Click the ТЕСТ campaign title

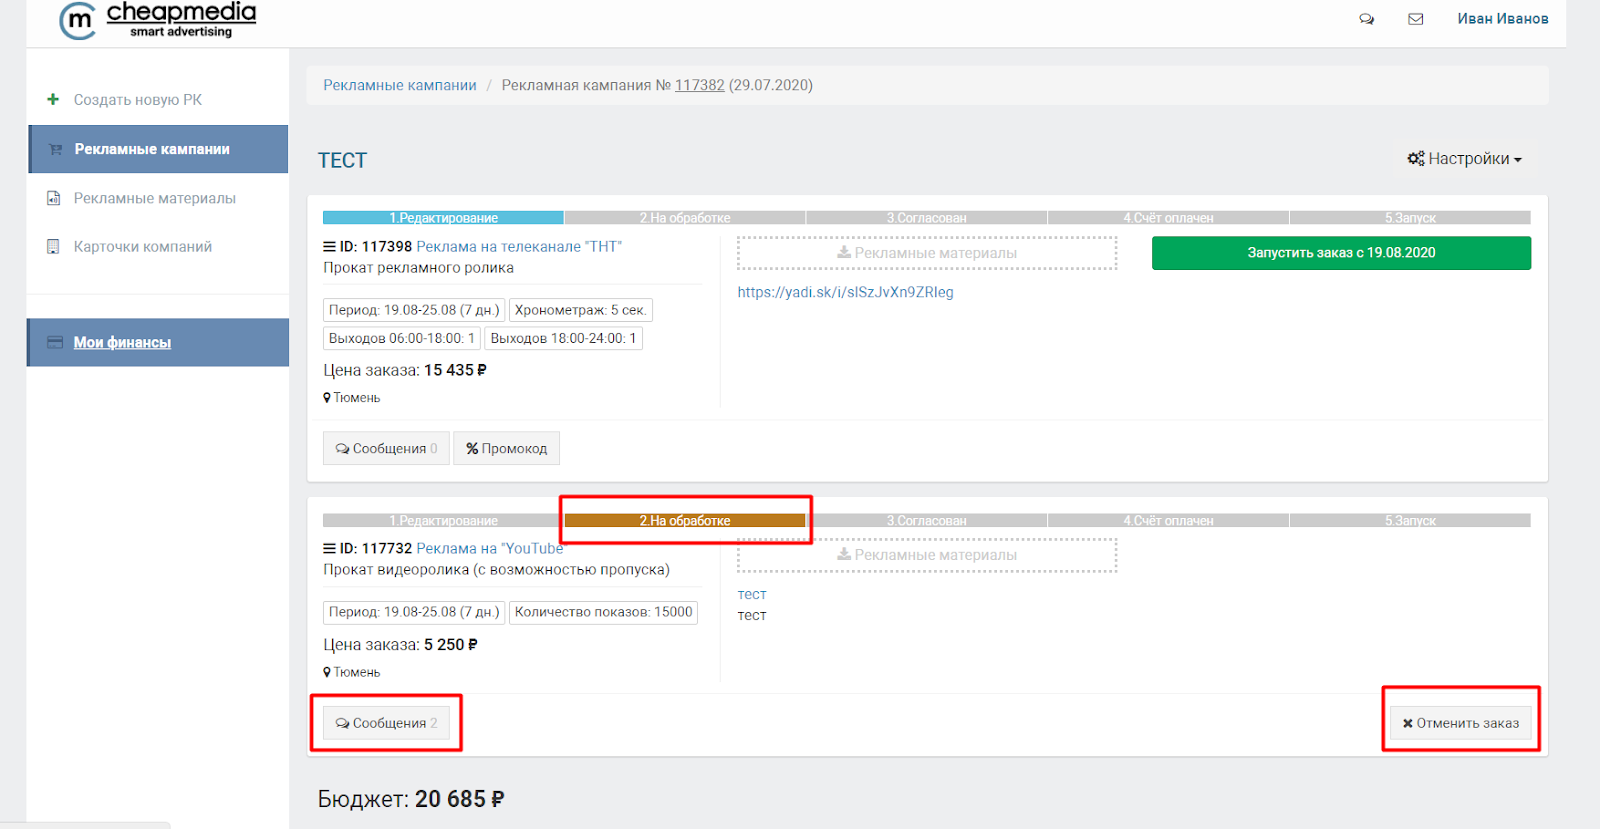(x=342, y=161)
